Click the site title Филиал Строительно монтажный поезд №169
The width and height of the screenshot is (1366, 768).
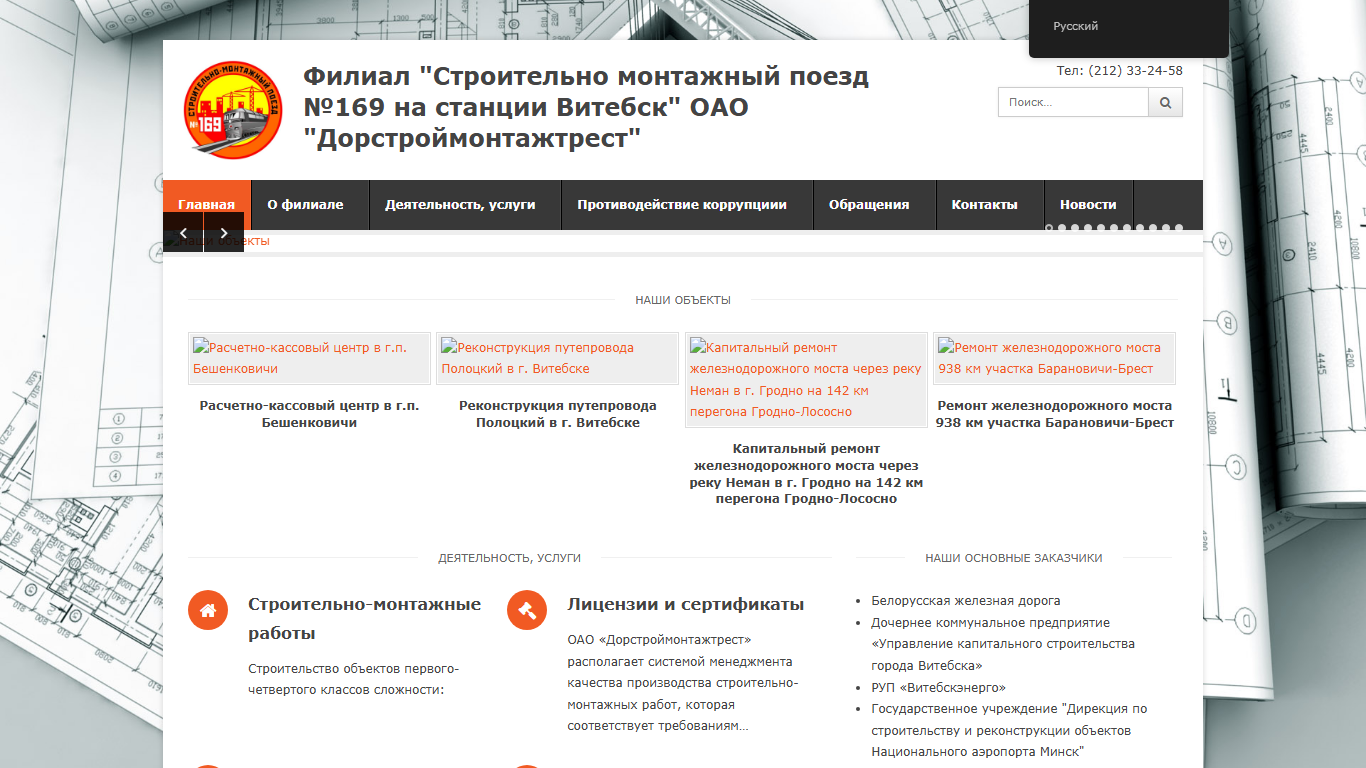tap(586, 107)
